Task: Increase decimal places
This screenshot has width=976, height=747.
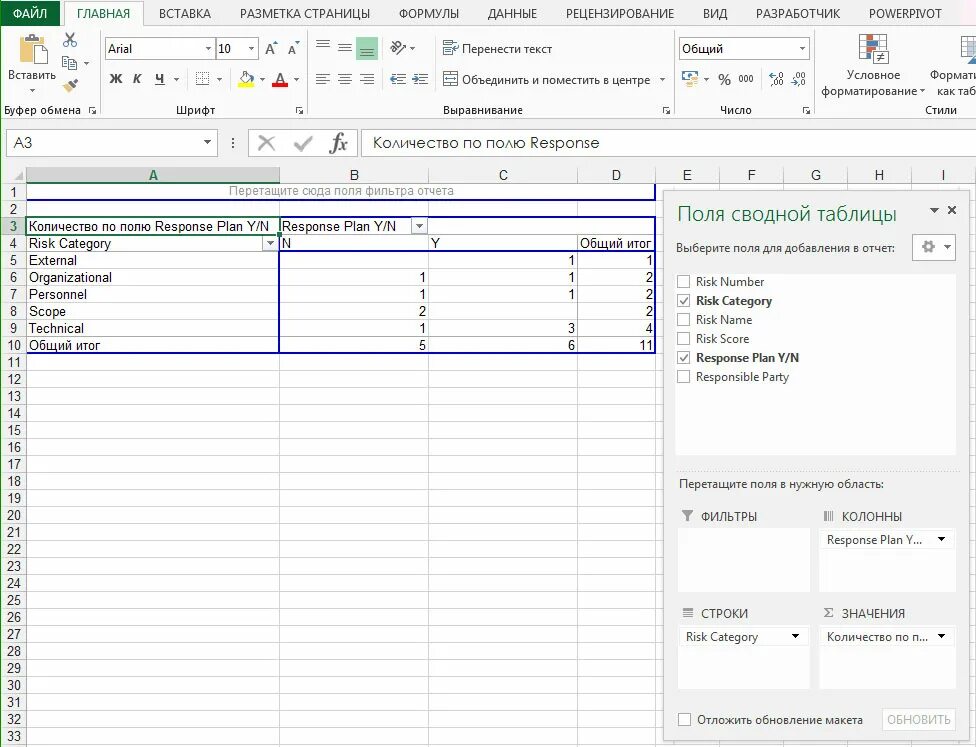Action: point(776,79)
